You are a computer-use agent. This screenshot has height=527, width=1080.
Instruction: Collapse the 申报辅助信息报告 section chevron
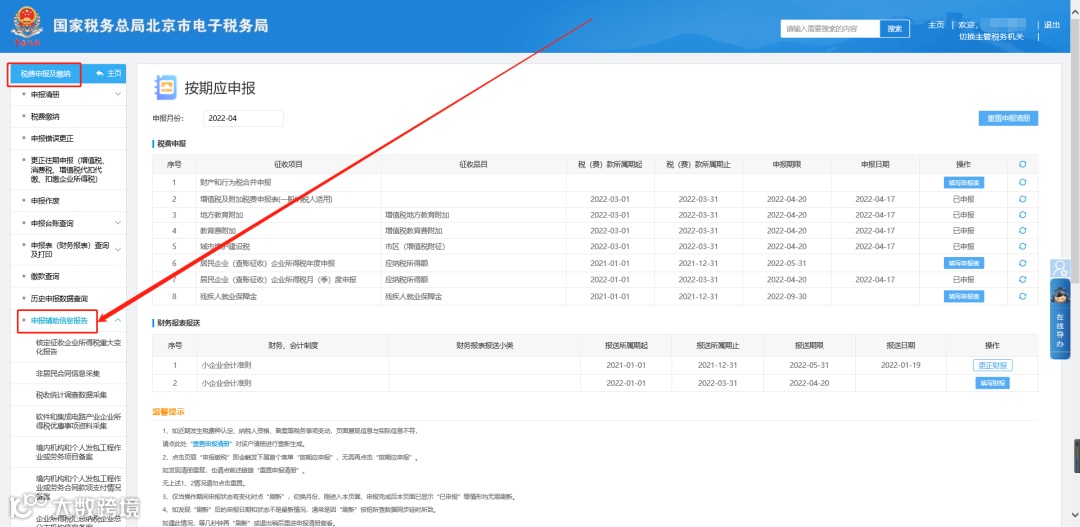(118, 320)
